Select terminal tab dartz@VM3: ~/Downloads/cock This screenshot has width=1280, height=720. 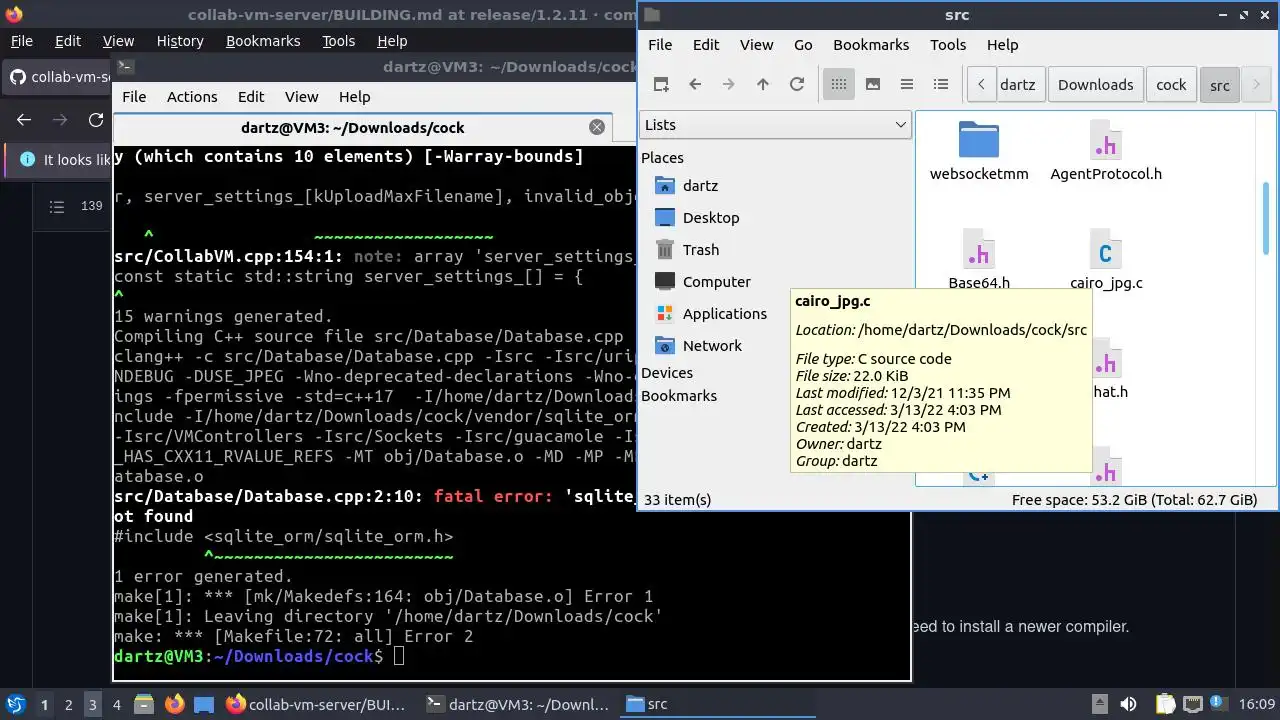(352, 127)
